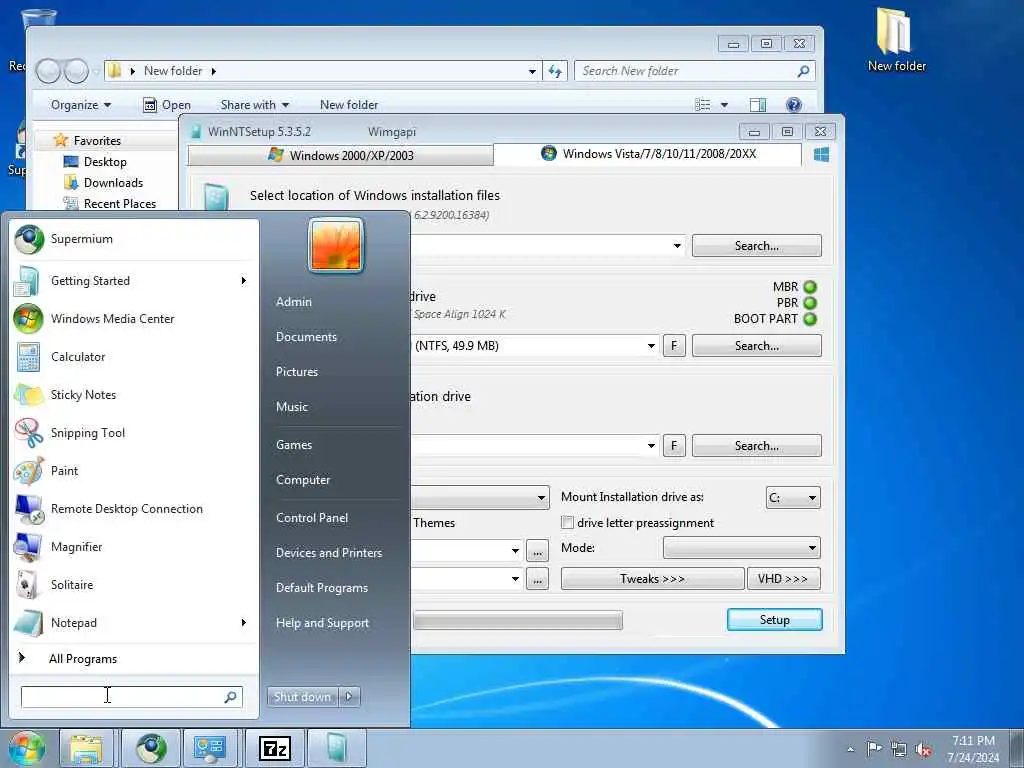Open Shut down options arrow

point(349,697)
